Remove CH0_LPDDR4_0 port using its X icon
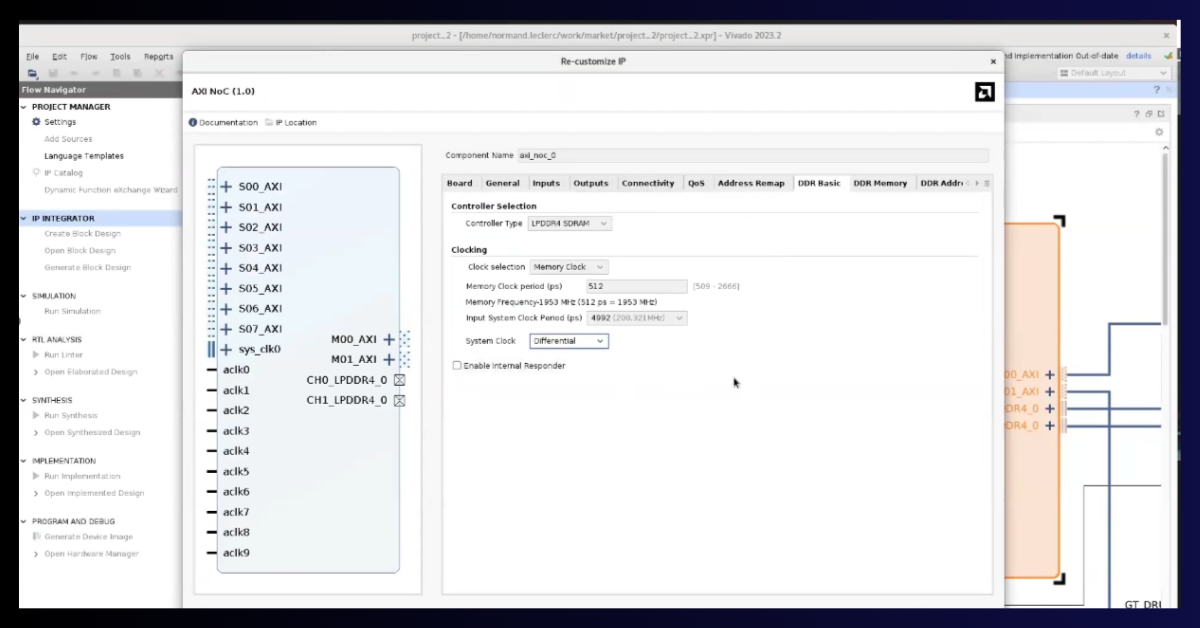Viewport: 1200px width, 628px height. (x=399, y=380)
